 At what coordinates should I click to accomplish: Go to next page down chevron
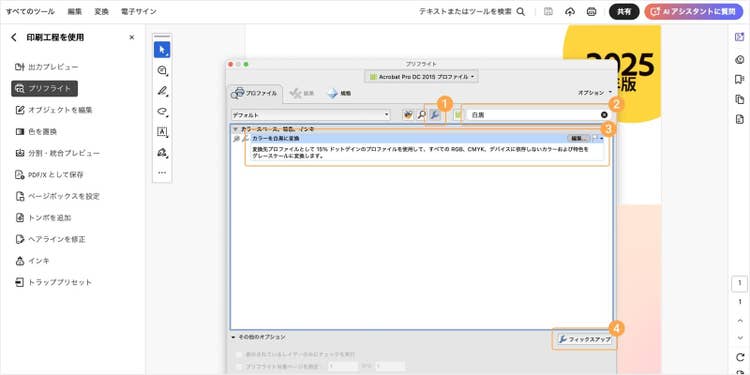(x=739, y=338)
